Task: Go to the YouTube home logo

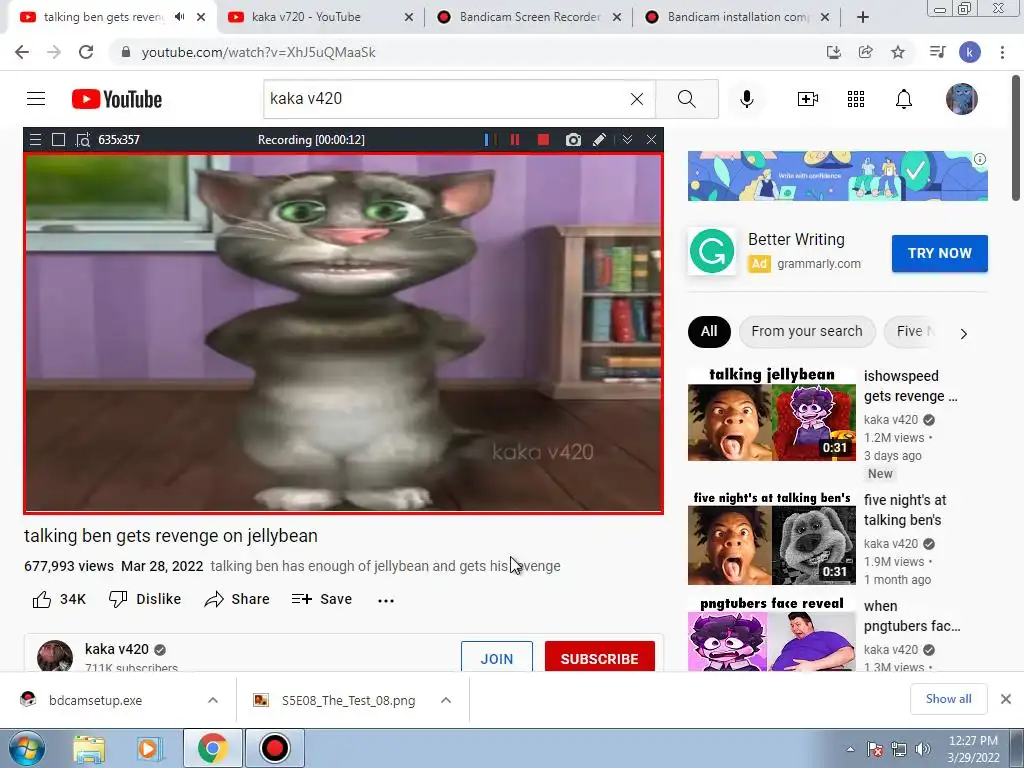Action: tap(117, 99)
